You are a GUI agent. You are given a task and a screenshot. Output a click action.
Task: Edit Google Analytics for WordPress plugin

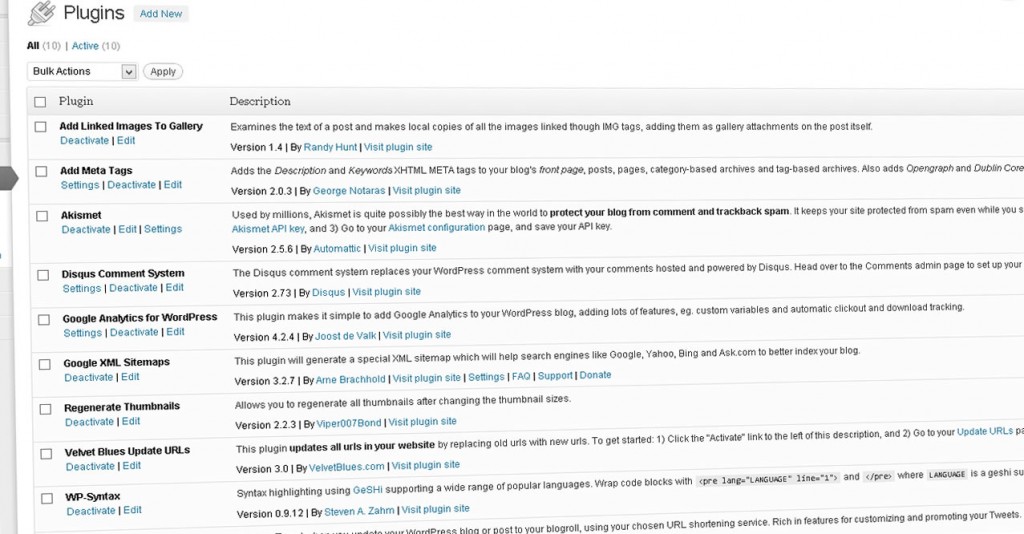tap(175, 332)
